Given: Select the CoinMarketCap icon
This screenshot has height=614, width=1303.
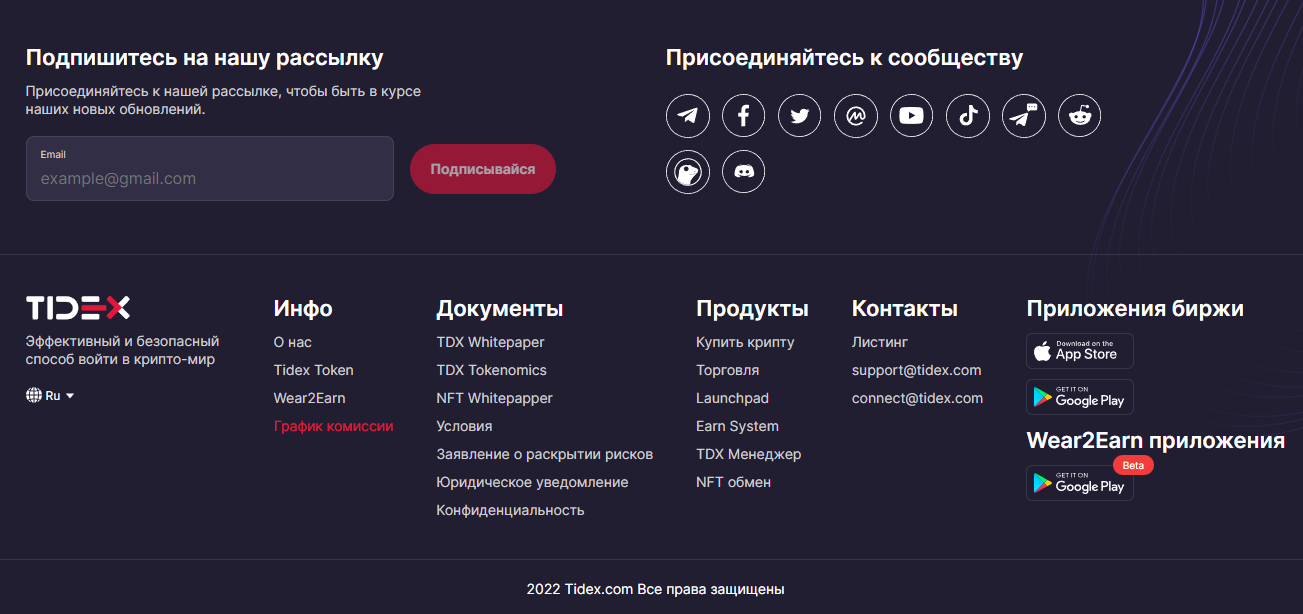Looking at the screenshot, I should pos(855,115).
